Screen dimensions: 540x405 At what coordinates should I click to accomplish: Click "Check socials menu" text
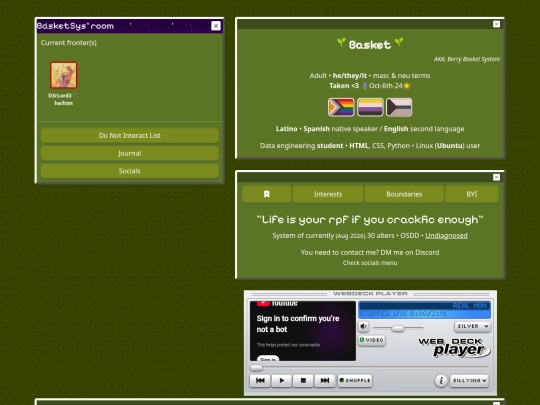(x=370, y=263)
